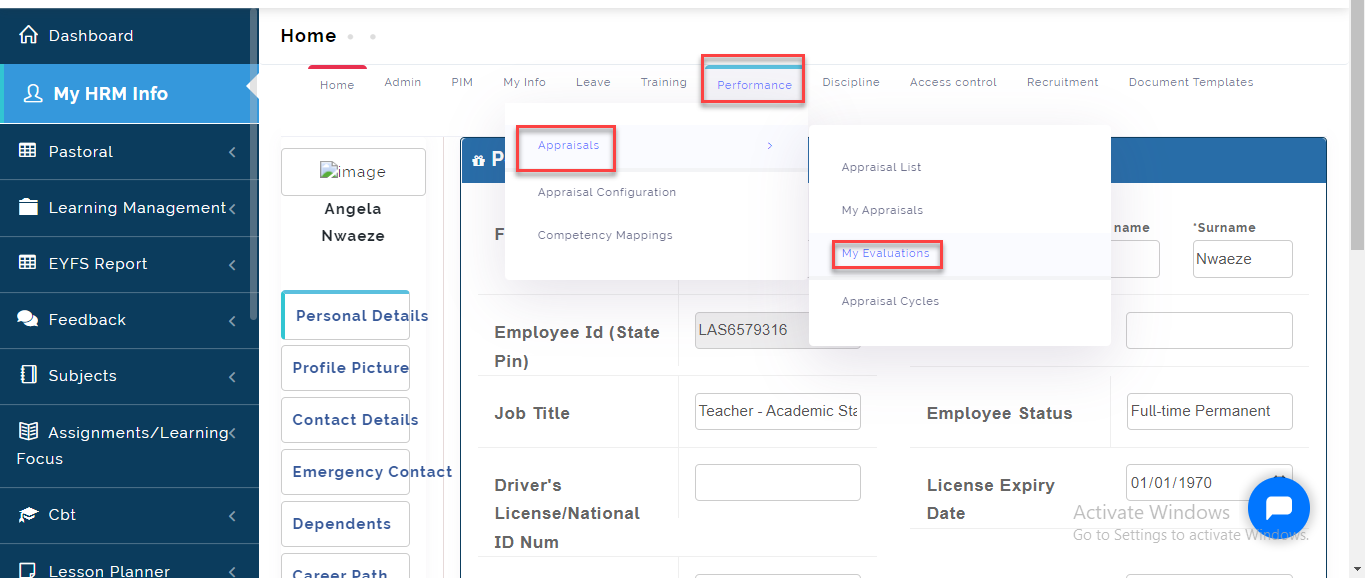Open the My Info menu
1365x578 pixels.
(524, 82)
